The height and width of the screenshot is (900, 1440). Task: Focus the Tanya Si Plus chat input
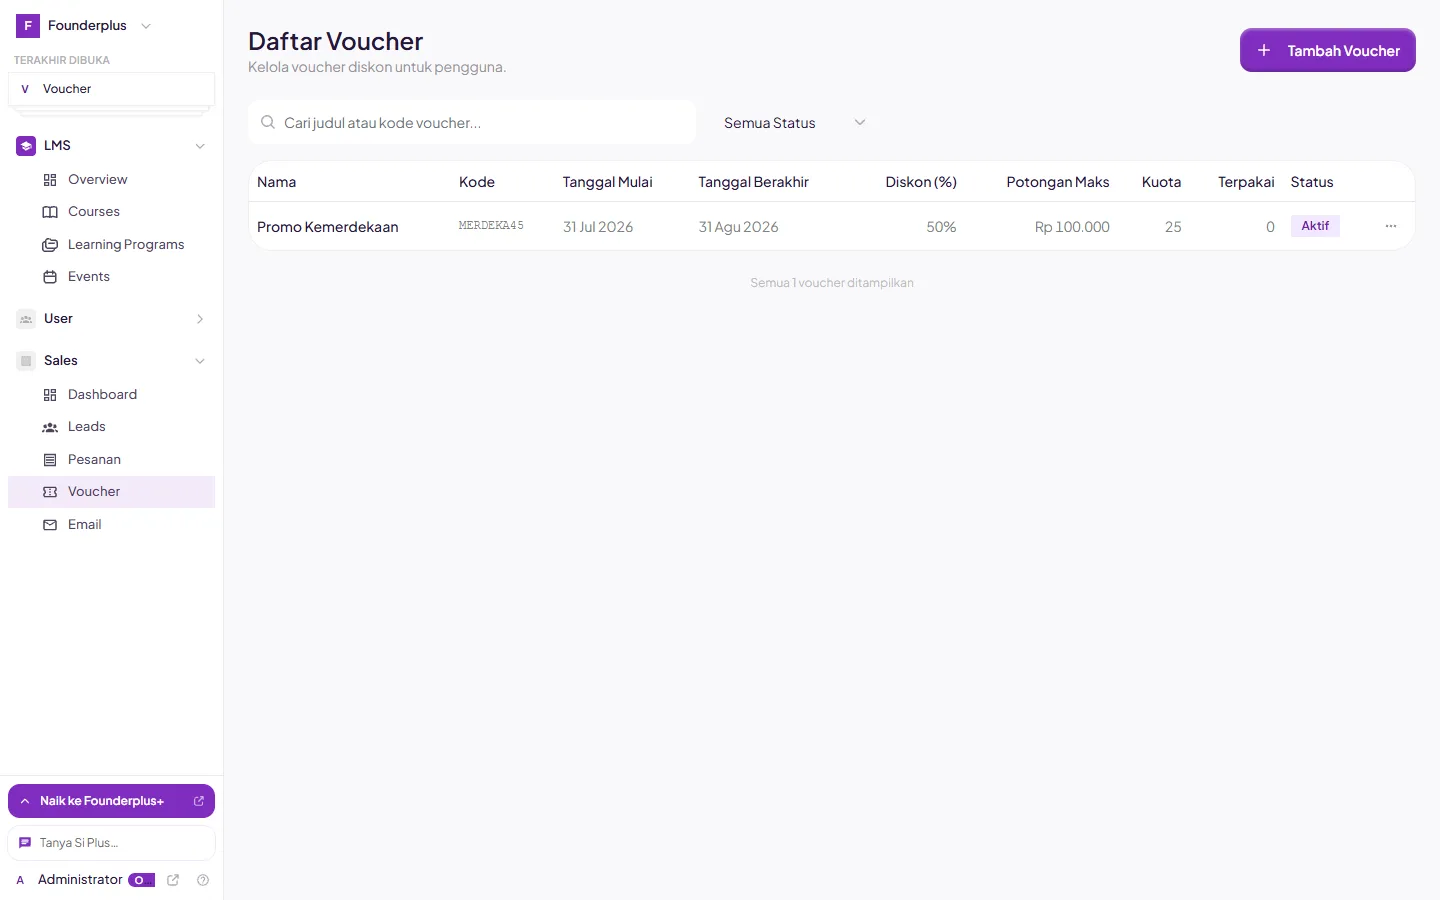pos(111,843)
